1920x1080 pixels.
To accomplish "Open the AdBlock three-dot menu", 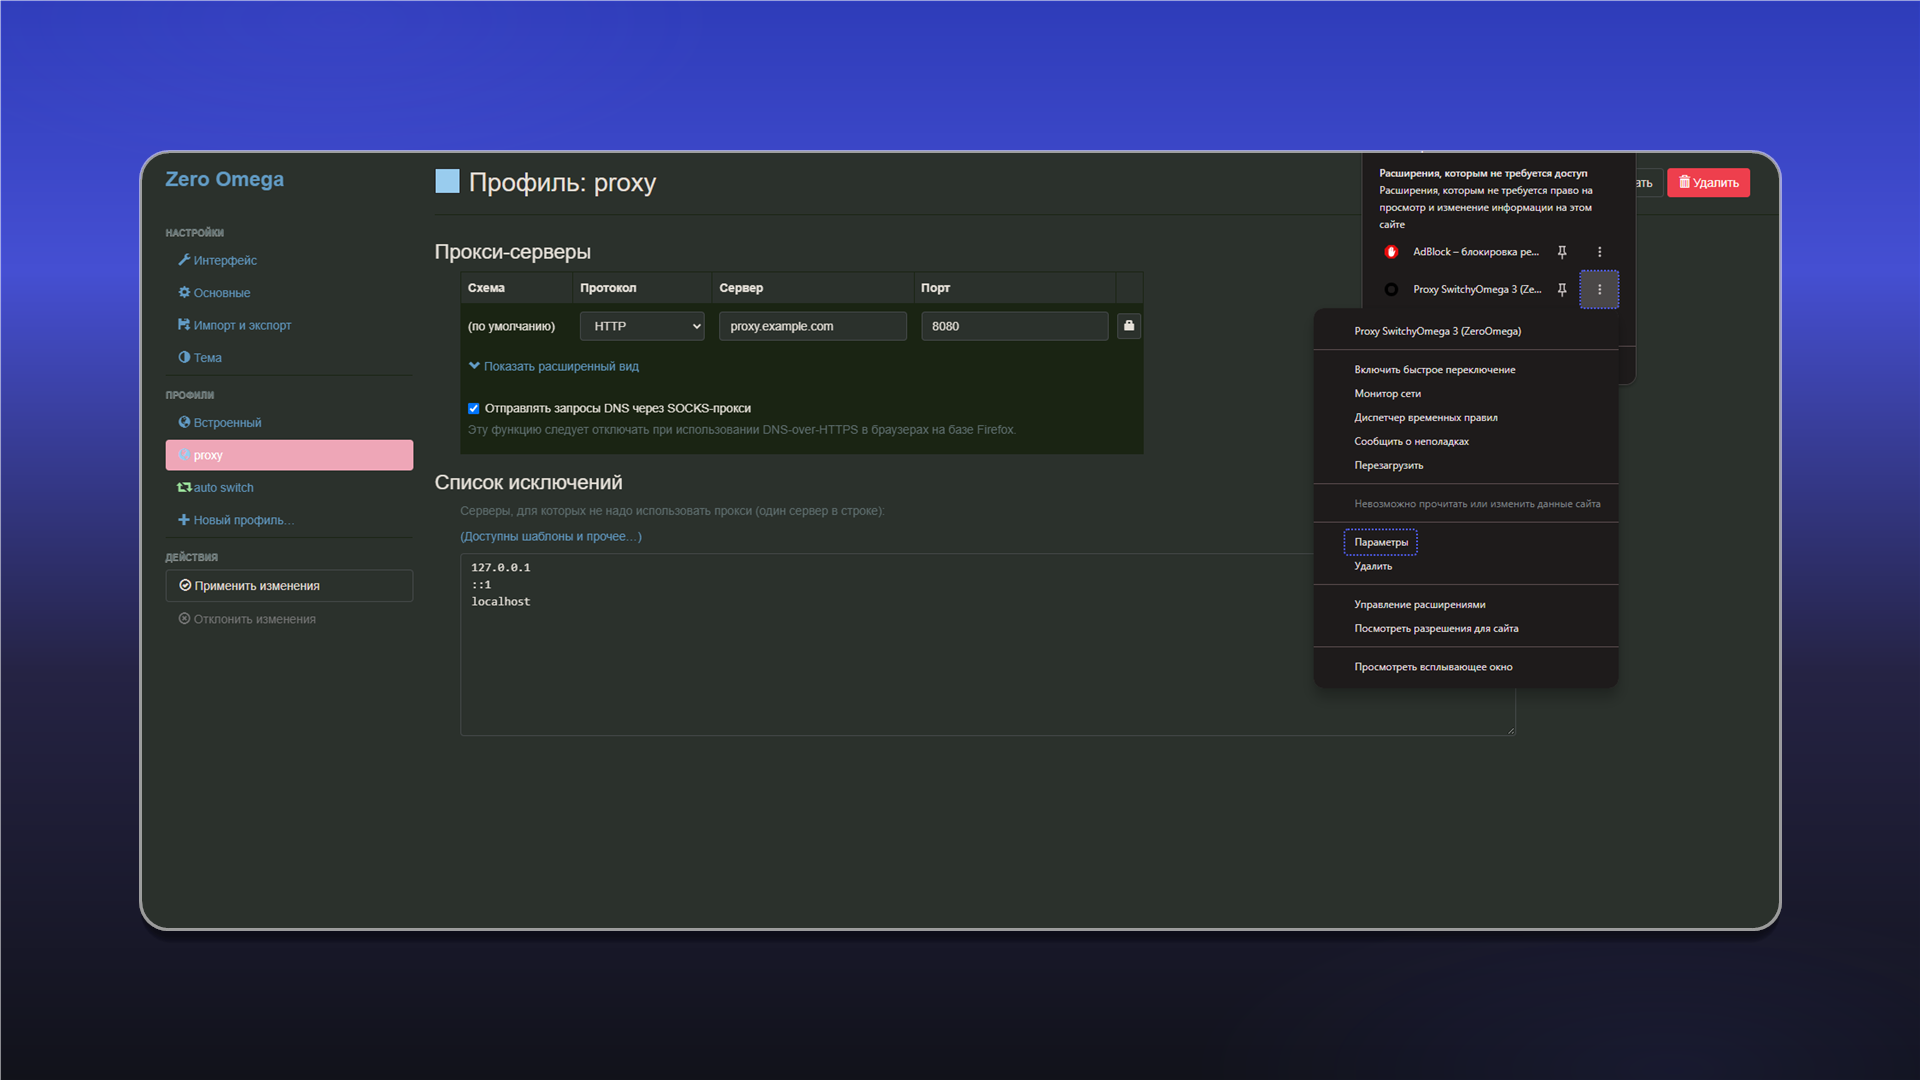I will [x=1599, y=252].
